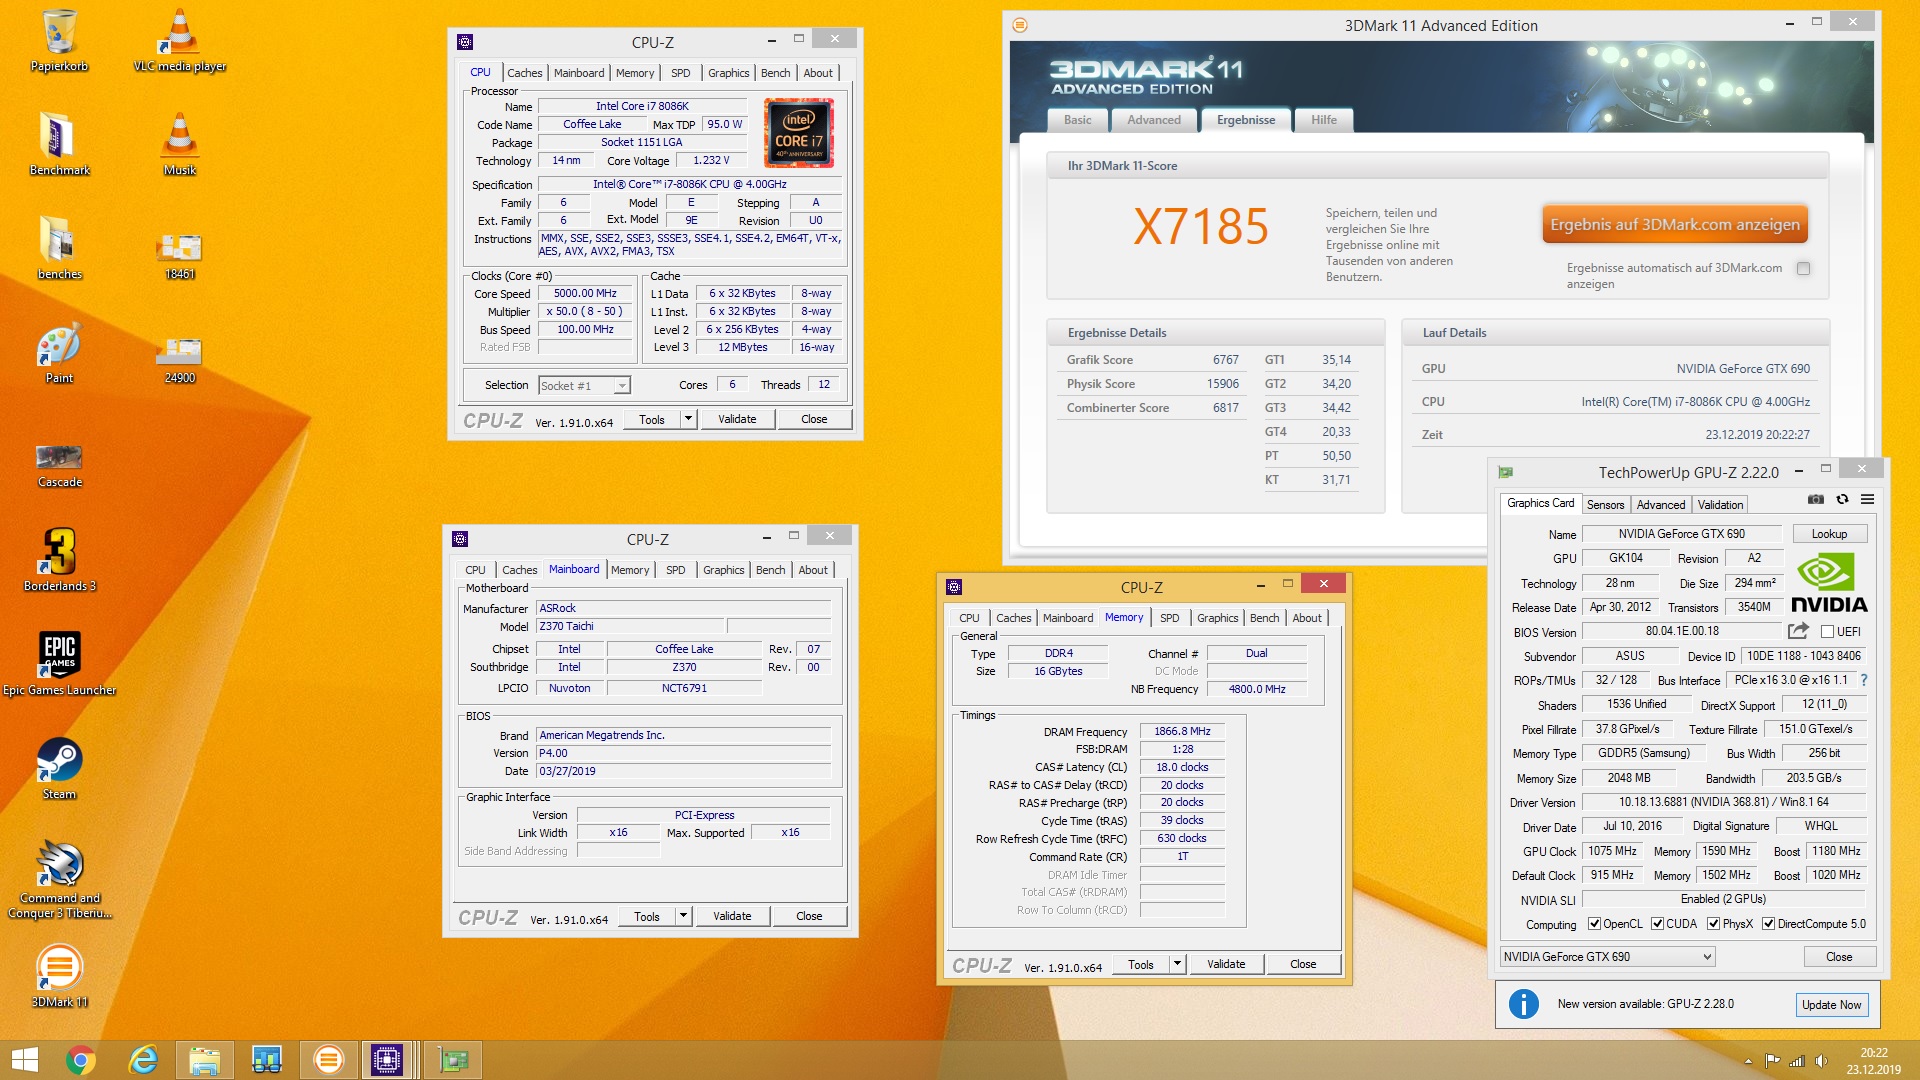1920x1080 pixels.
Task: Launch Epic Games Launcher shortcut
Action: click(59, 664)
